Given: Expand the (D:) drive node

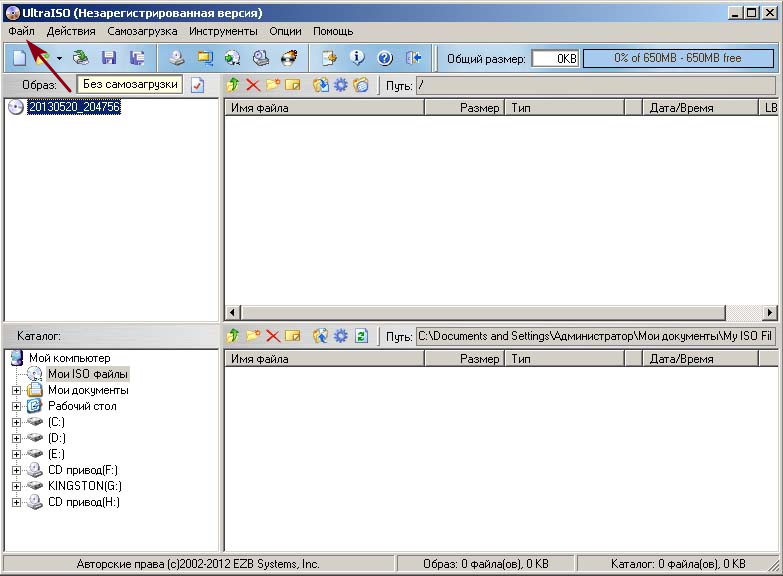Looking at the screenshot, I should pos(16,438).
